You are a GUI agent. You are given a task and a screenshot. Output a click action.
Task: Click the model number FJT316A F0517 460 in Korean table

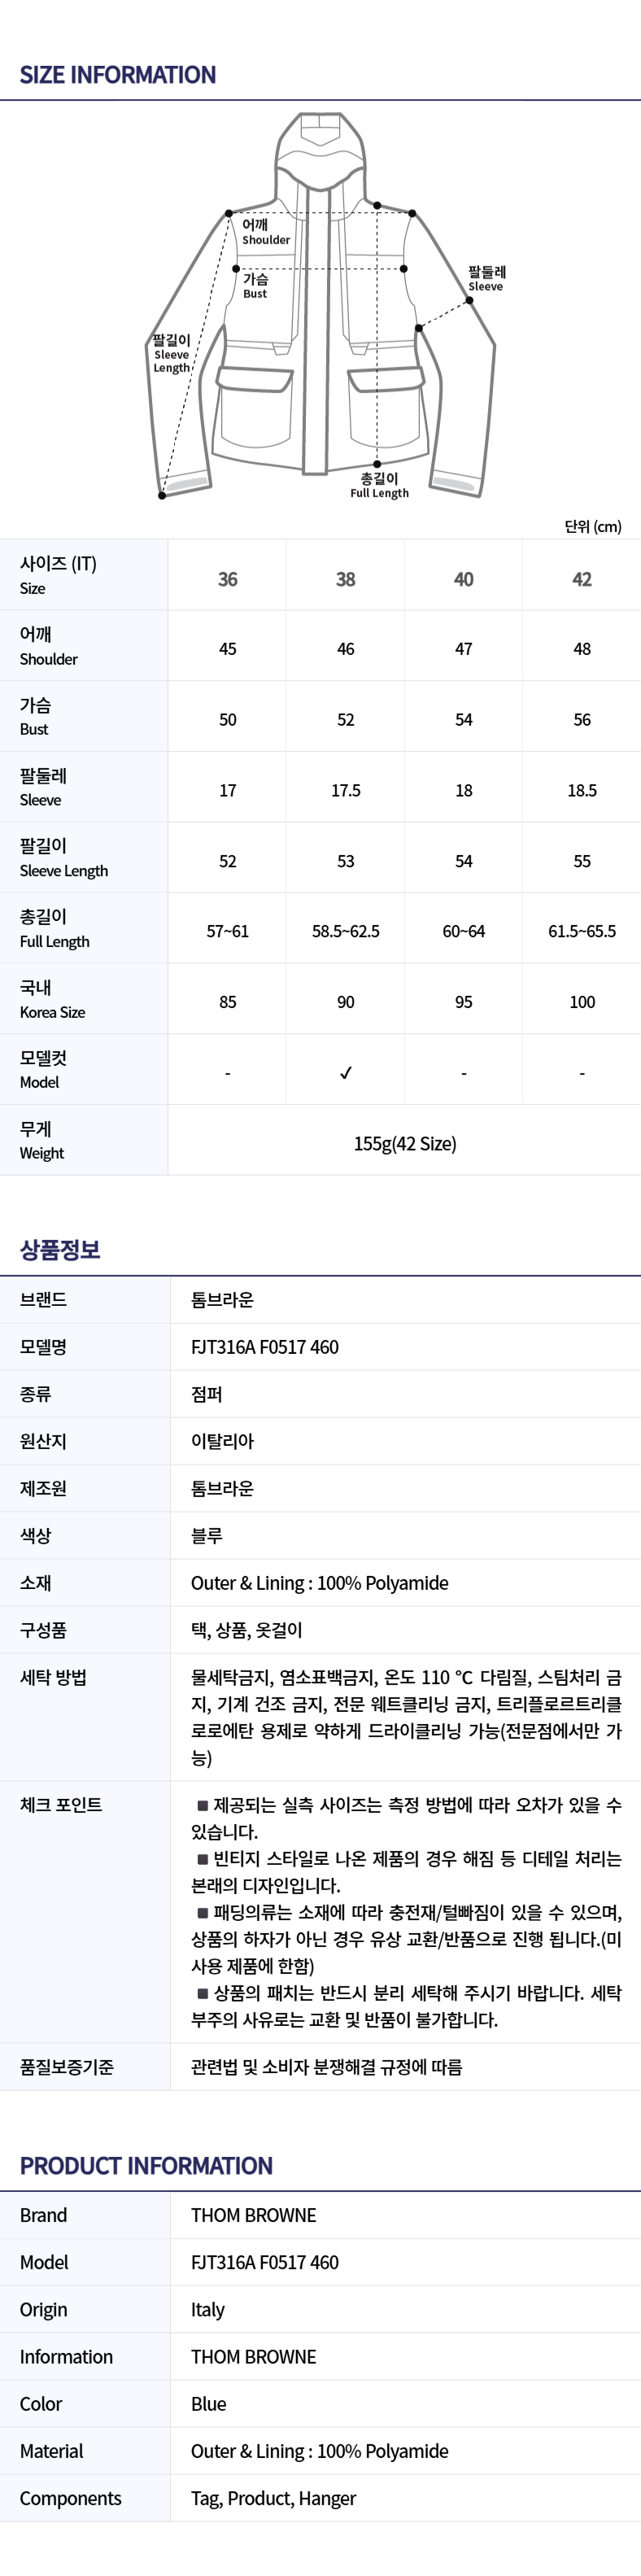pos(265,1347)
